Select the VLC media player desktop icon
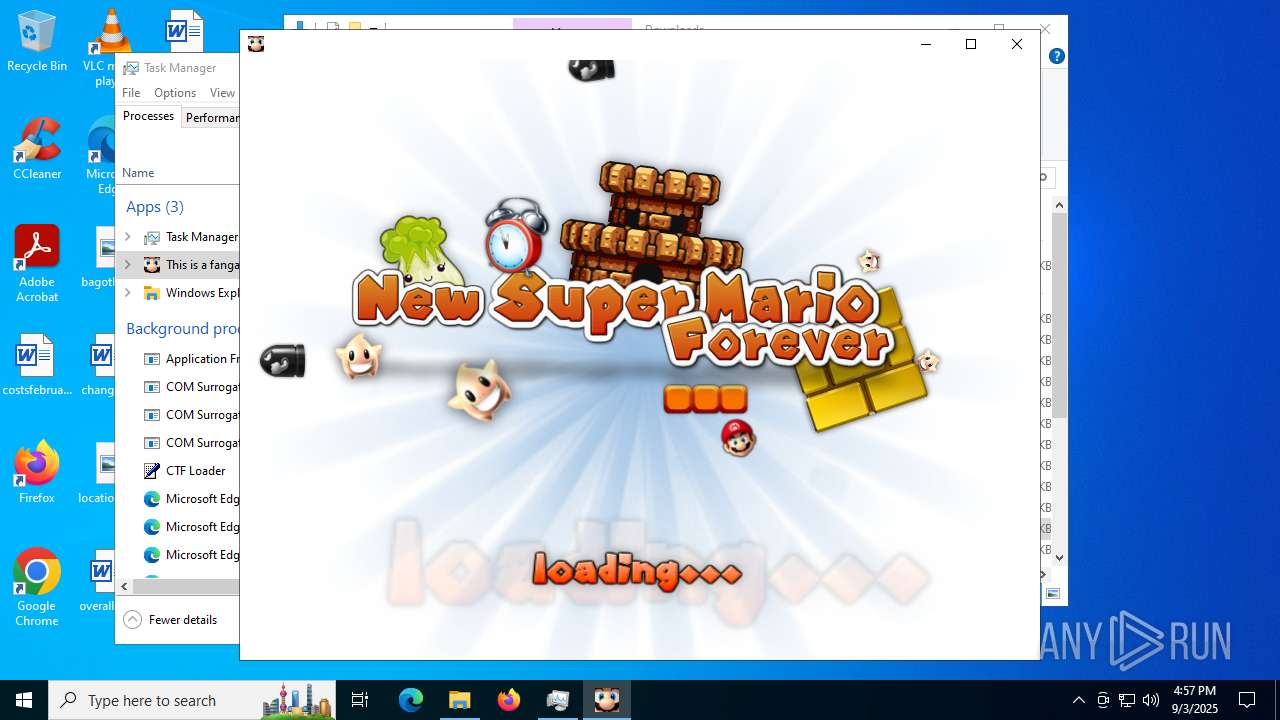This screenshot has height=720, width=1280. point(108,46)
